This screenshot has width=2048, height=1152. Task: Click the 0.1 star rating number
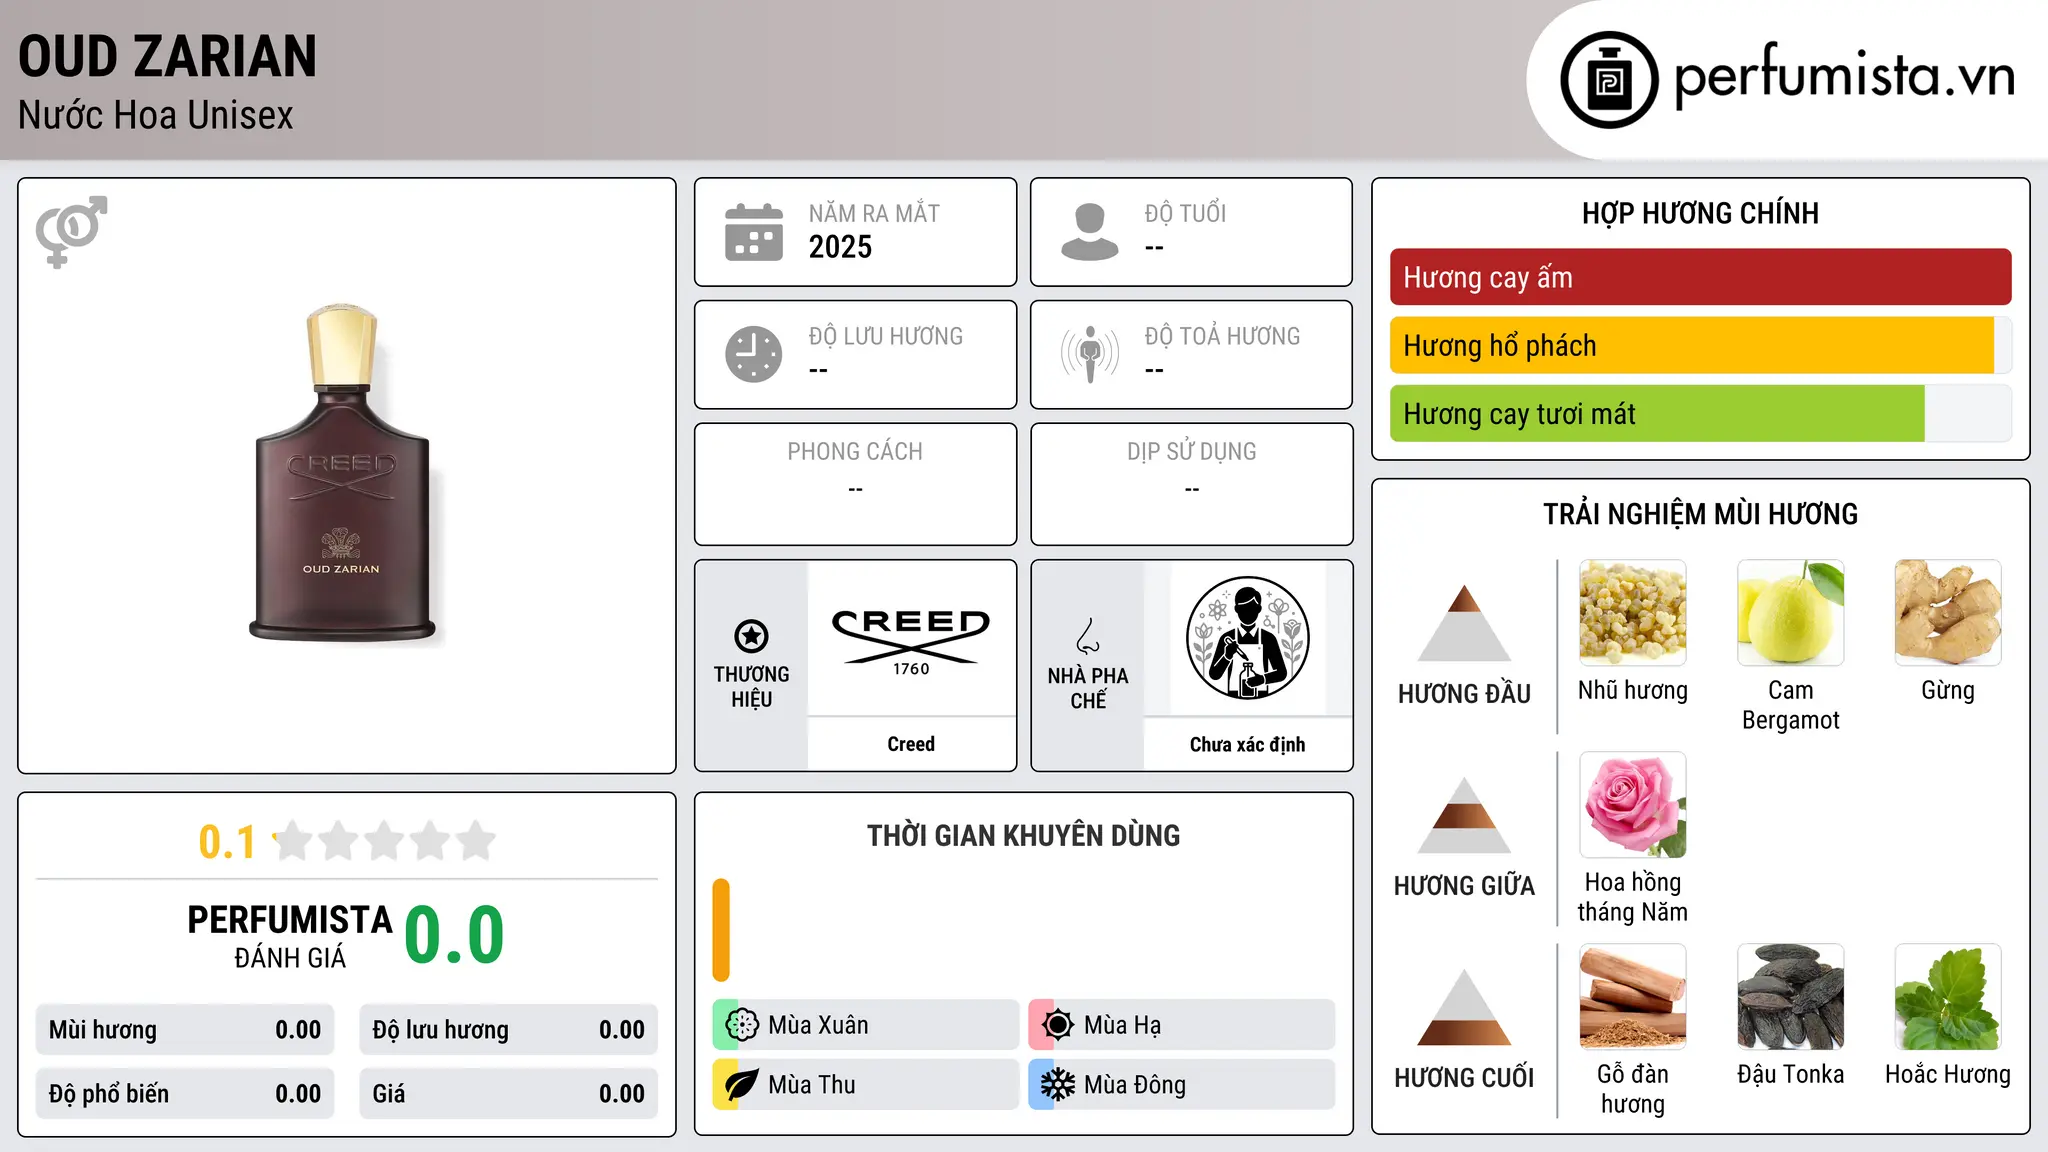point(227,842)
